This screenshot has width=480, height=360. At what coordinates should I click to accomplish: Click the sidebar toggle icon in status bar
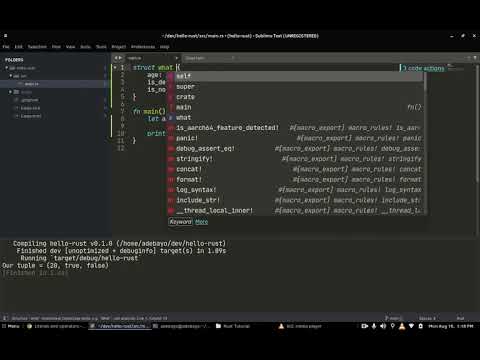click(x=5, y=318)
